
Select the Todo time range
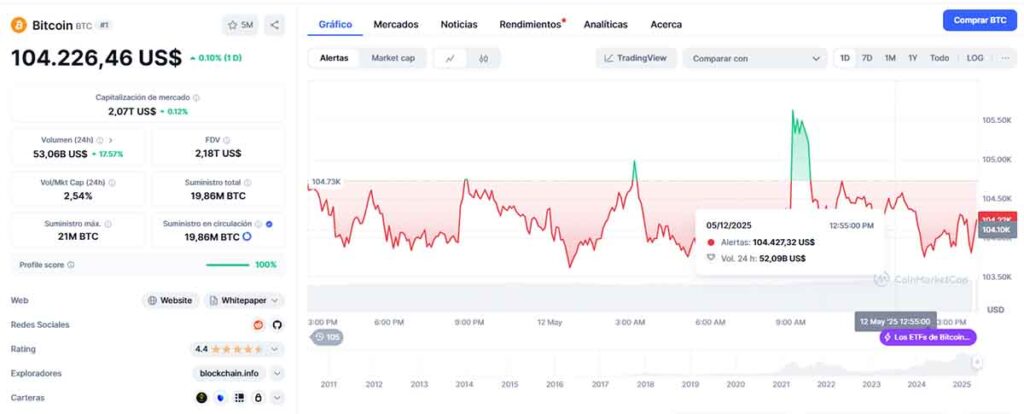coord(939,58)
